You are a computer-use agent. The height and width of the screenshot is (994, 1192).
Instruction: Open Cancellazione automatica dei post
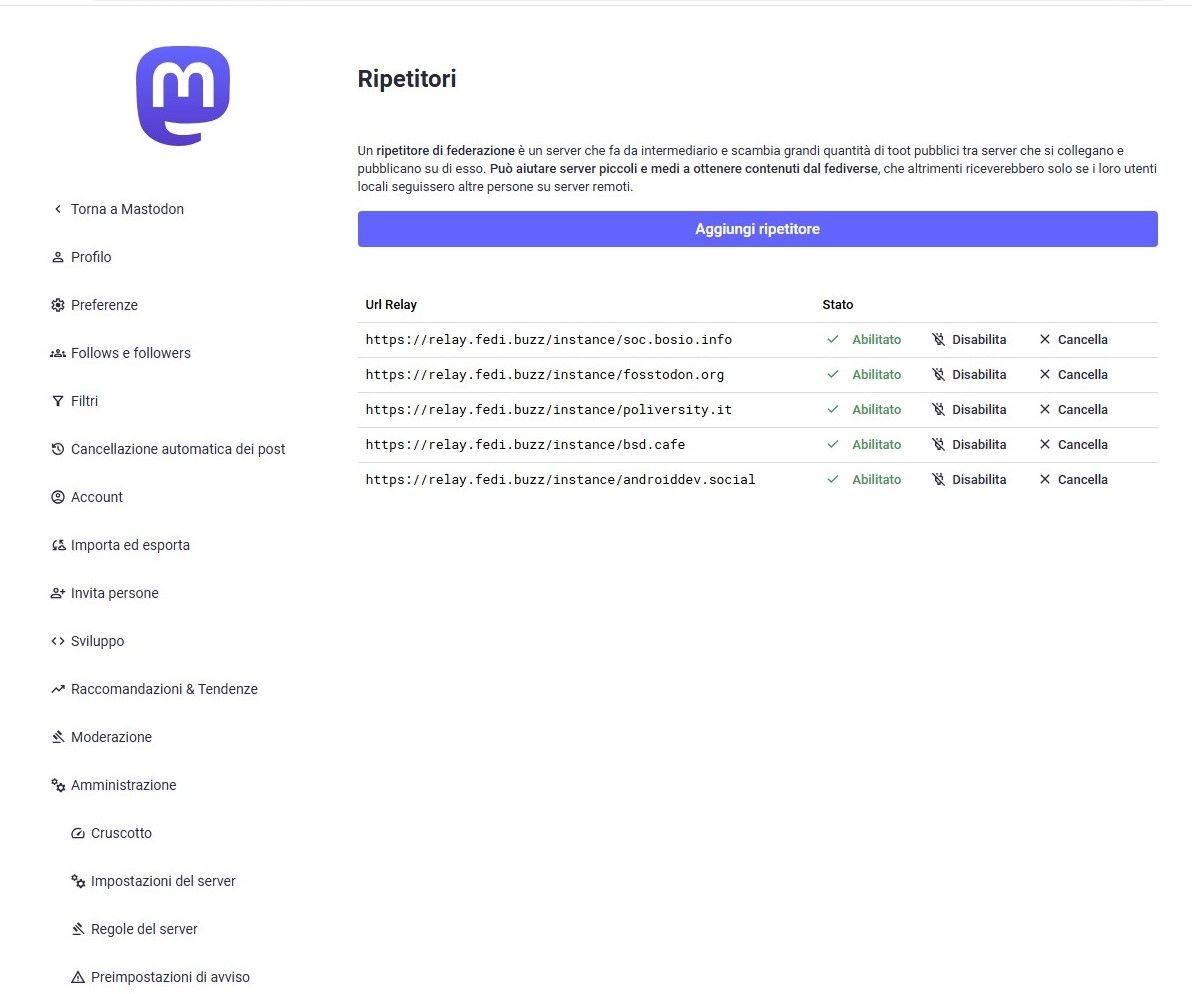coord(177,449)
